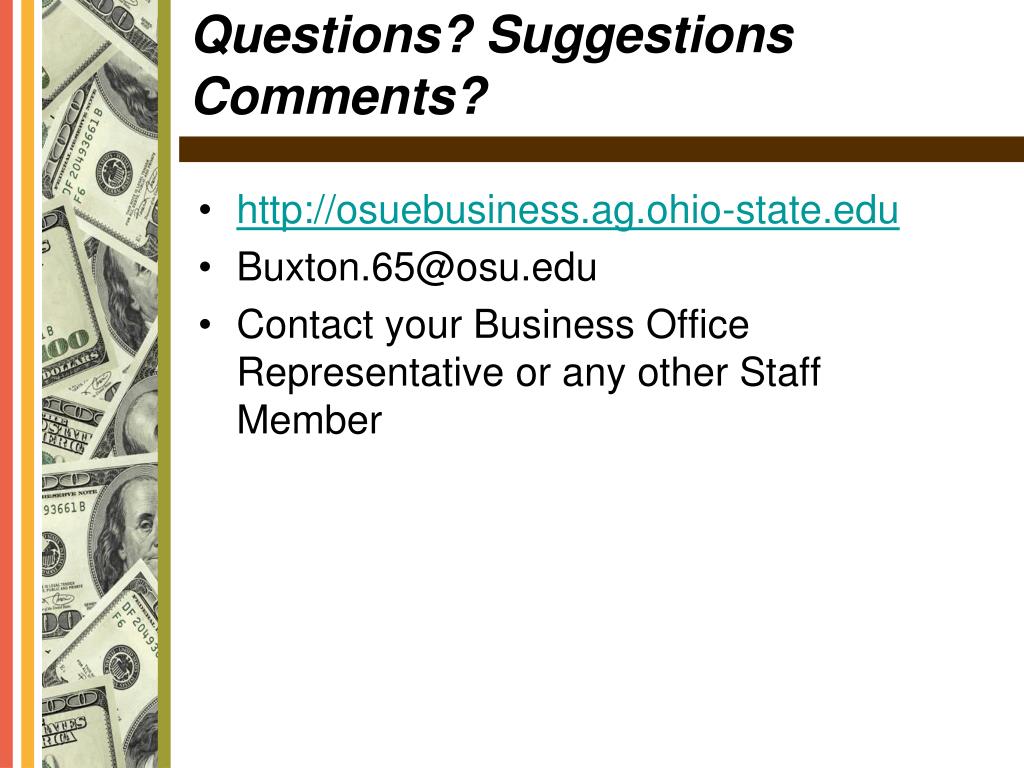1024x768 pixels.
Task: Open the osuebusiness.ag.ohio-state.edu hyperlink
Action: pyautogui.click(x=568, y=210)
